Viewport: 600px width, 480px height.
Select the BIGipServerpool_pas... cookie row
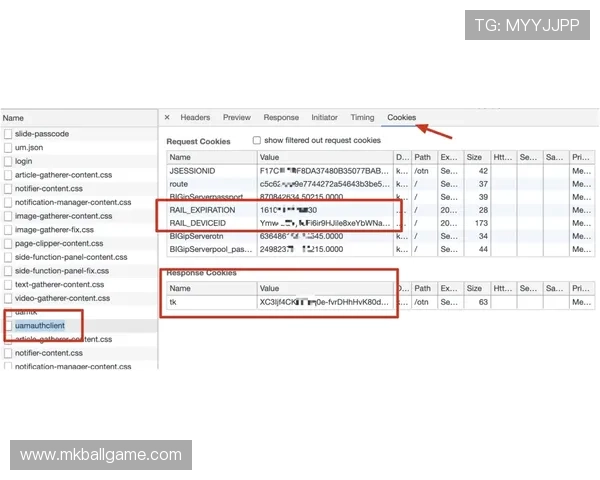tap(380, 249)
